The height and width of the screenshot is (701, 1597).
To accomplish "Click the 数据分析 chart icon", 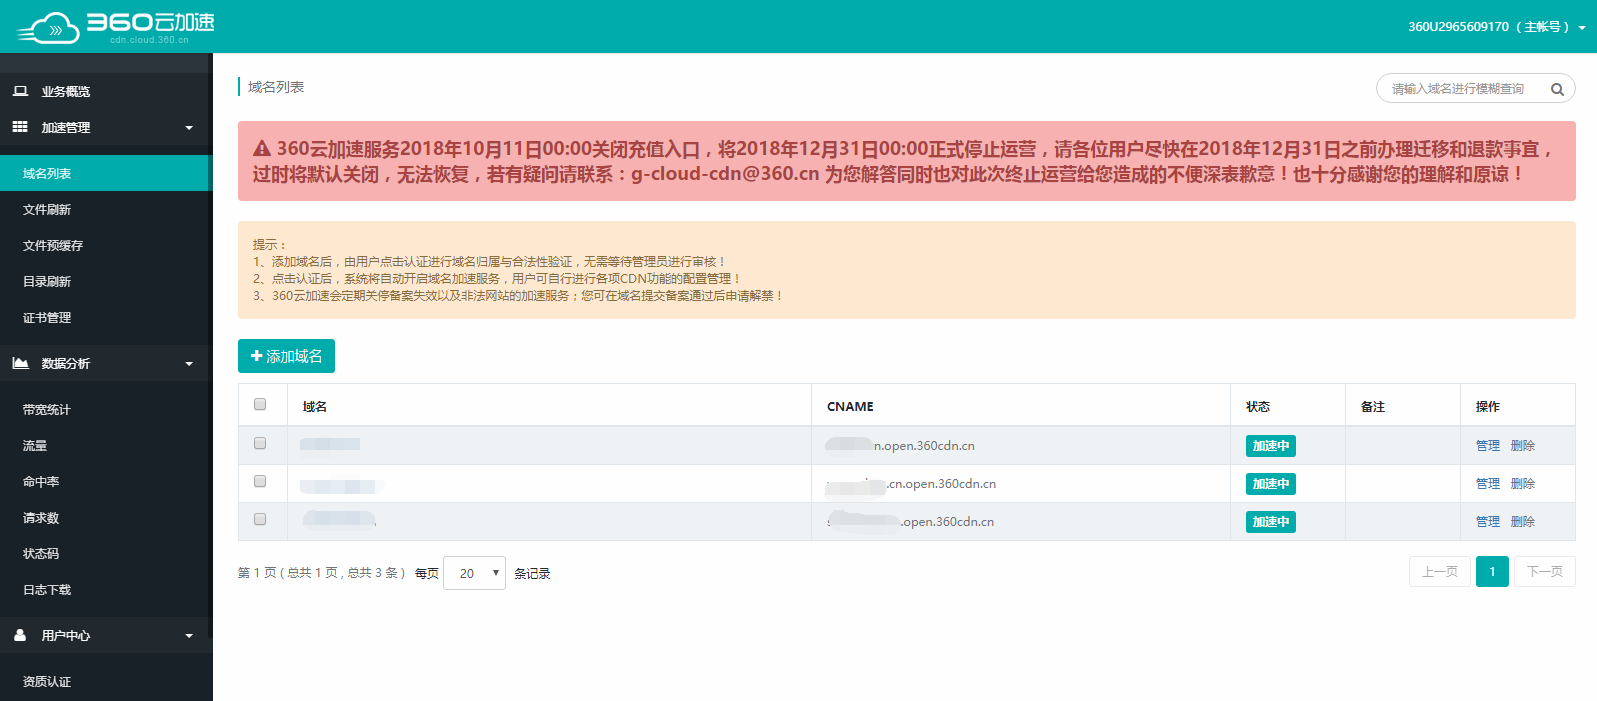I will [x=20, y=363].
